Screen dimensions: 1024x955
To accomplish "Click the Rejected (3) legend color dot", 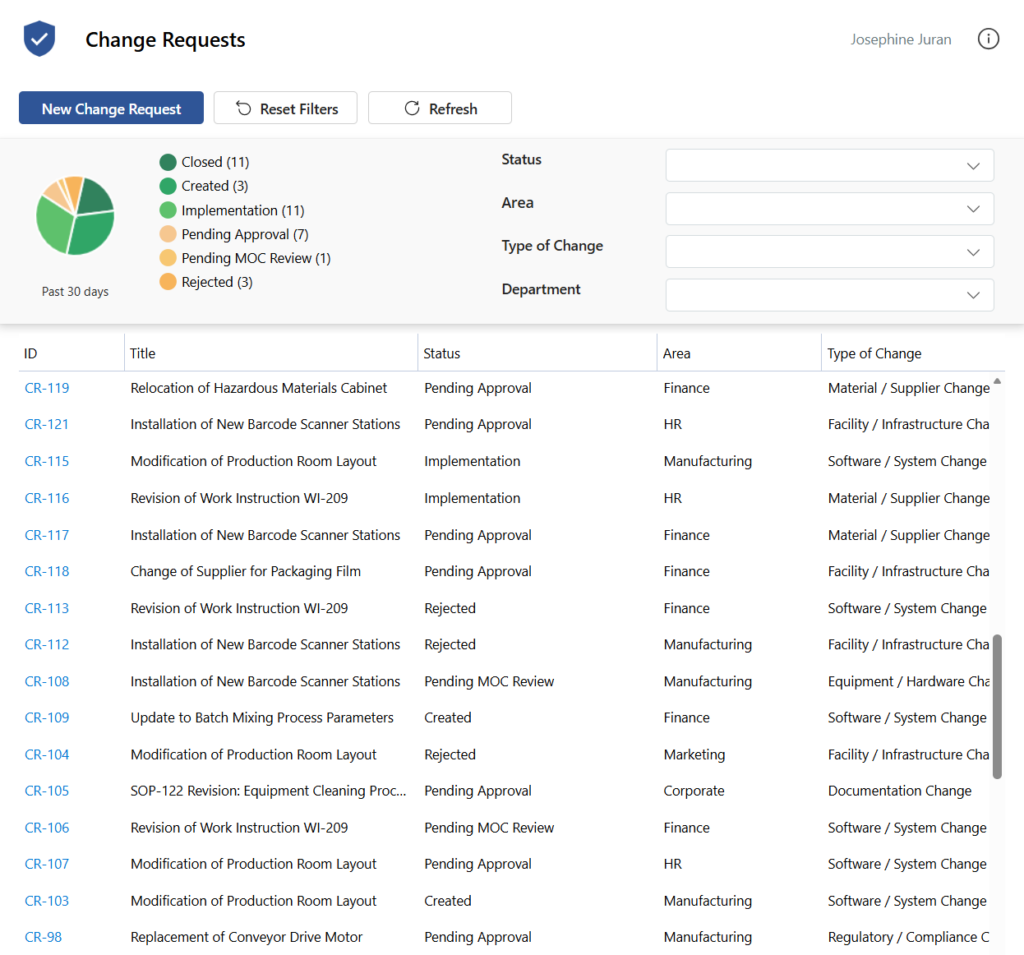I will click(168, 282).
